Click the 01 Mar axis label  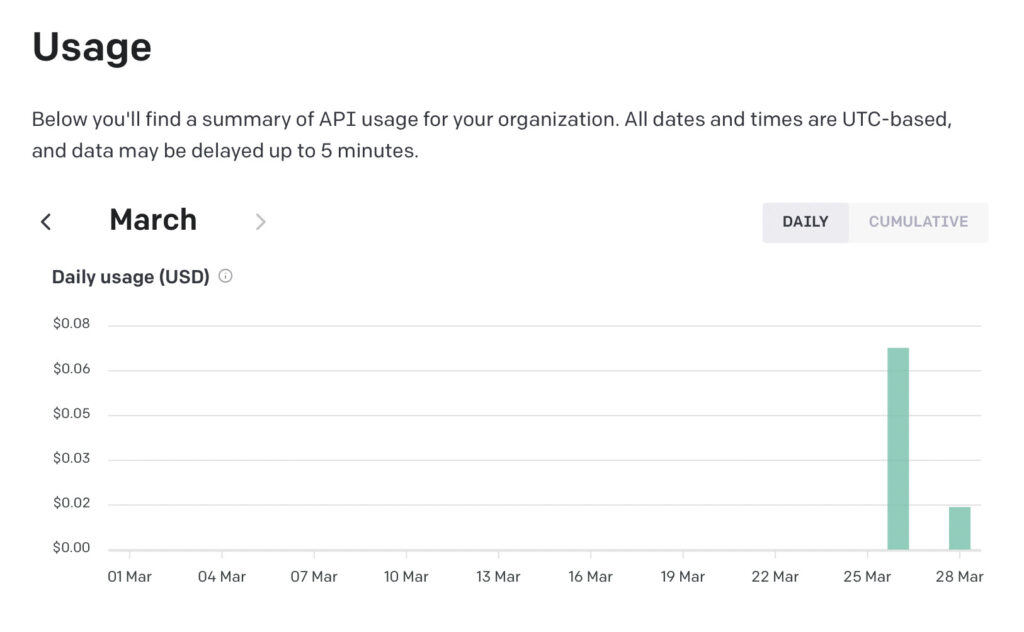[x=129, y=577]
